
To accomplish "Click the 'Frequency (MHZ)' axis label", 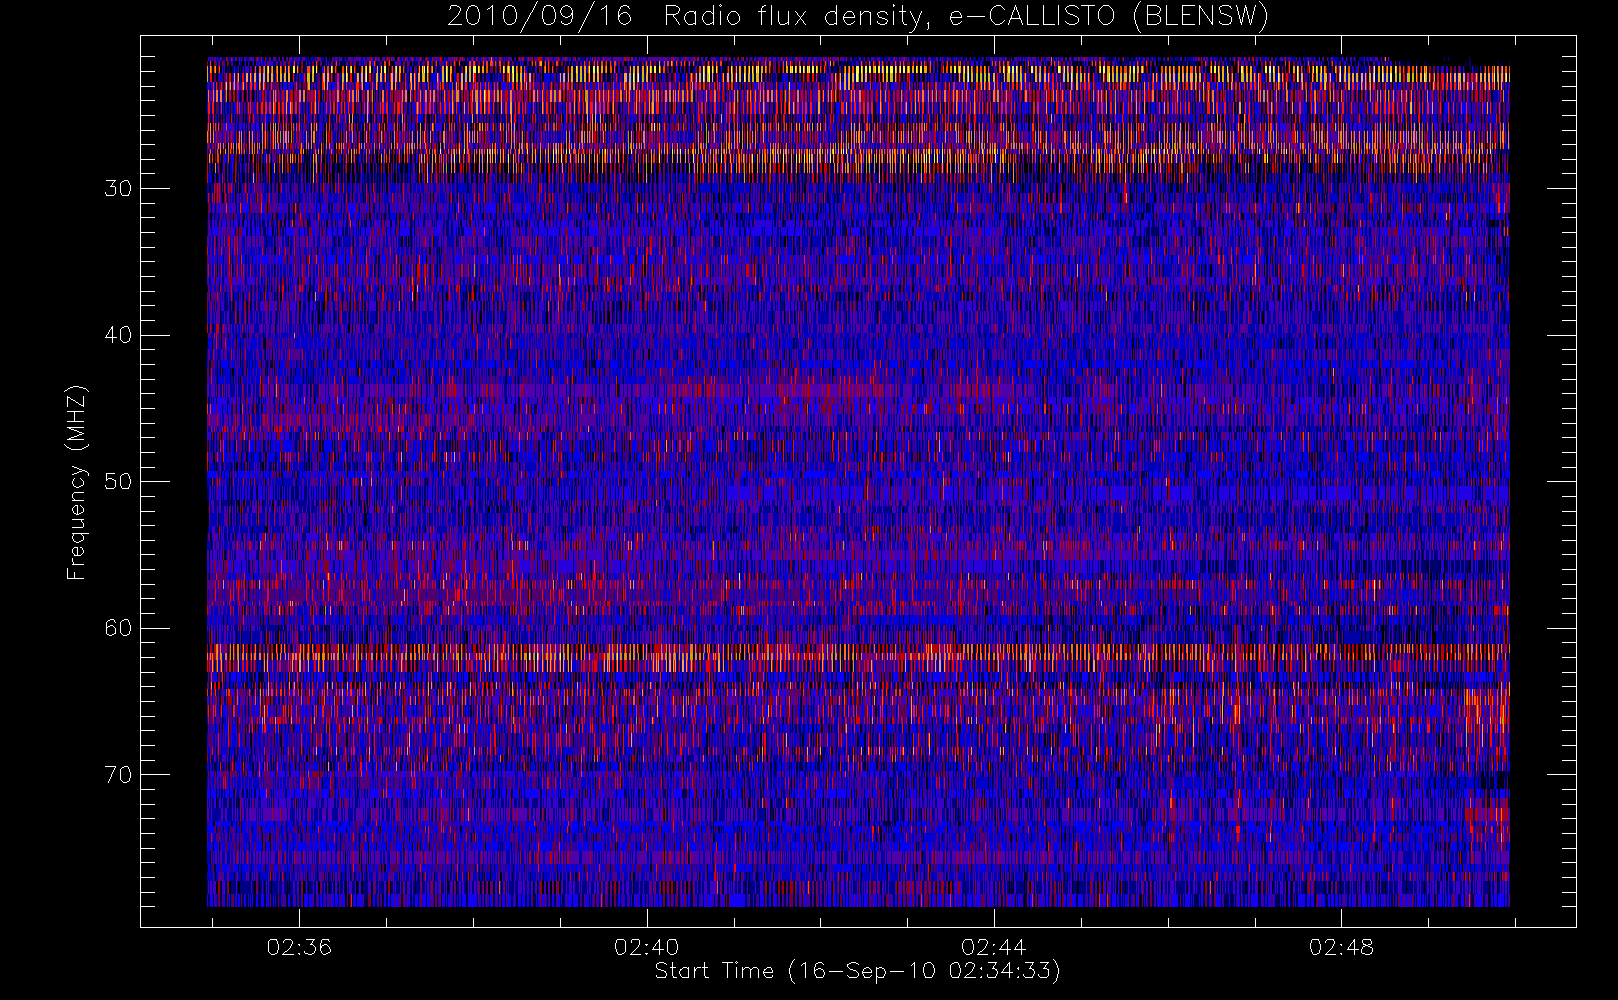I will (77, 482).
